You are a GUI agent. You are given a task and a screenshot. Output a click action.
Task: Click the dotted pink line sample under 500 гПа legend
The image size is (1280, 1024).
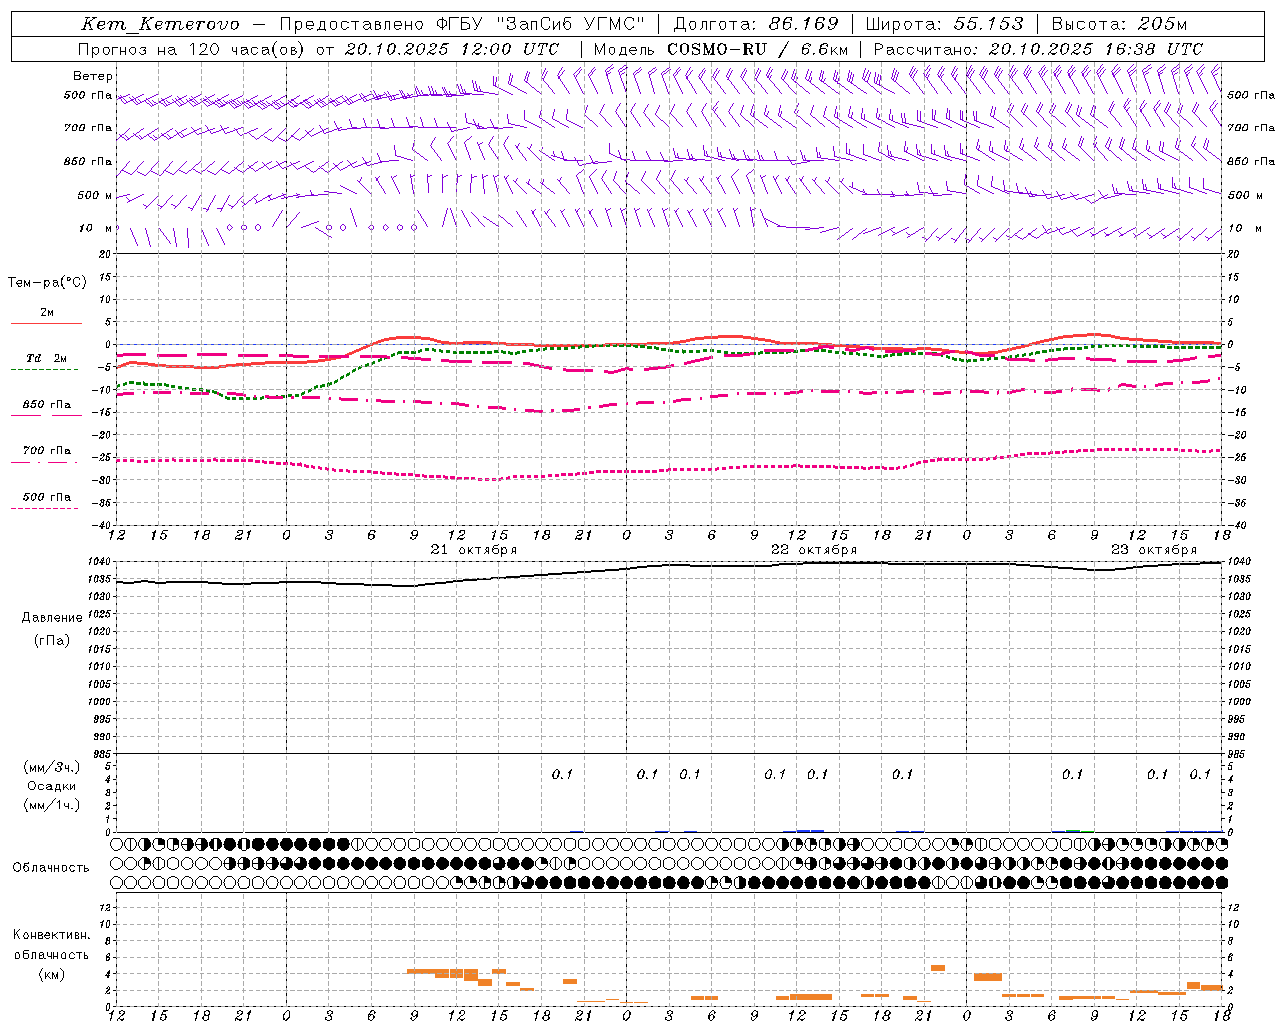[45, 508]
